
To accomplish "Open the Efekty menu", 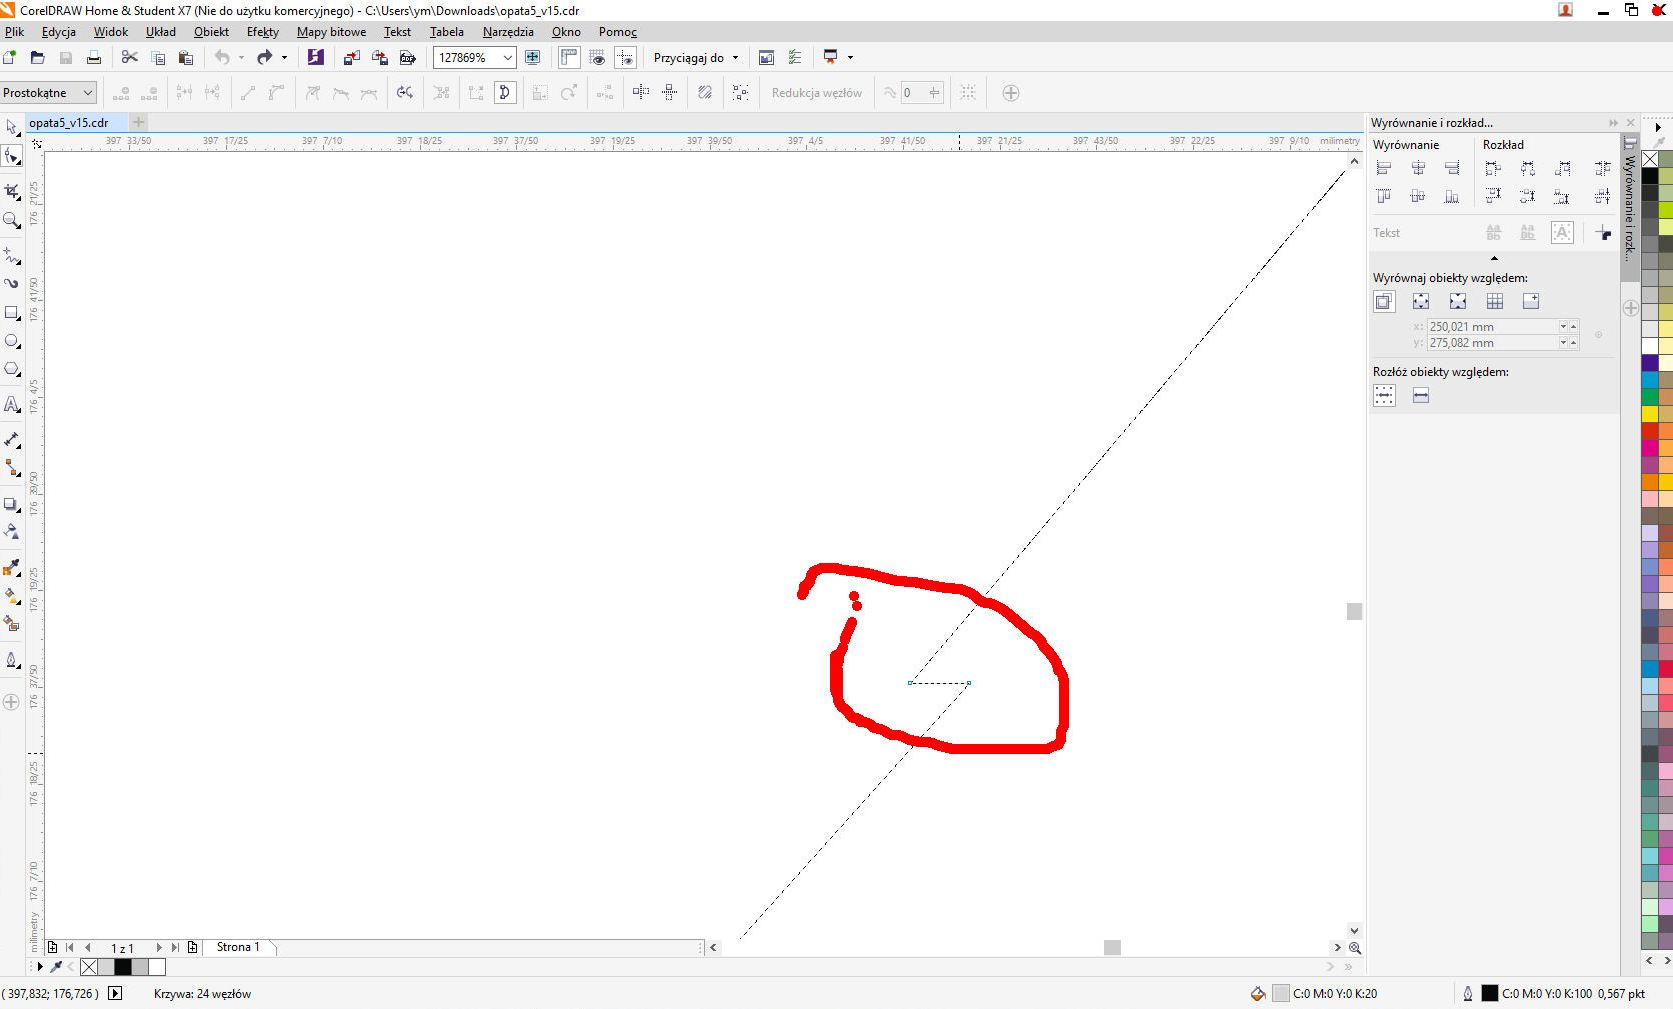I will coord(262,32).
